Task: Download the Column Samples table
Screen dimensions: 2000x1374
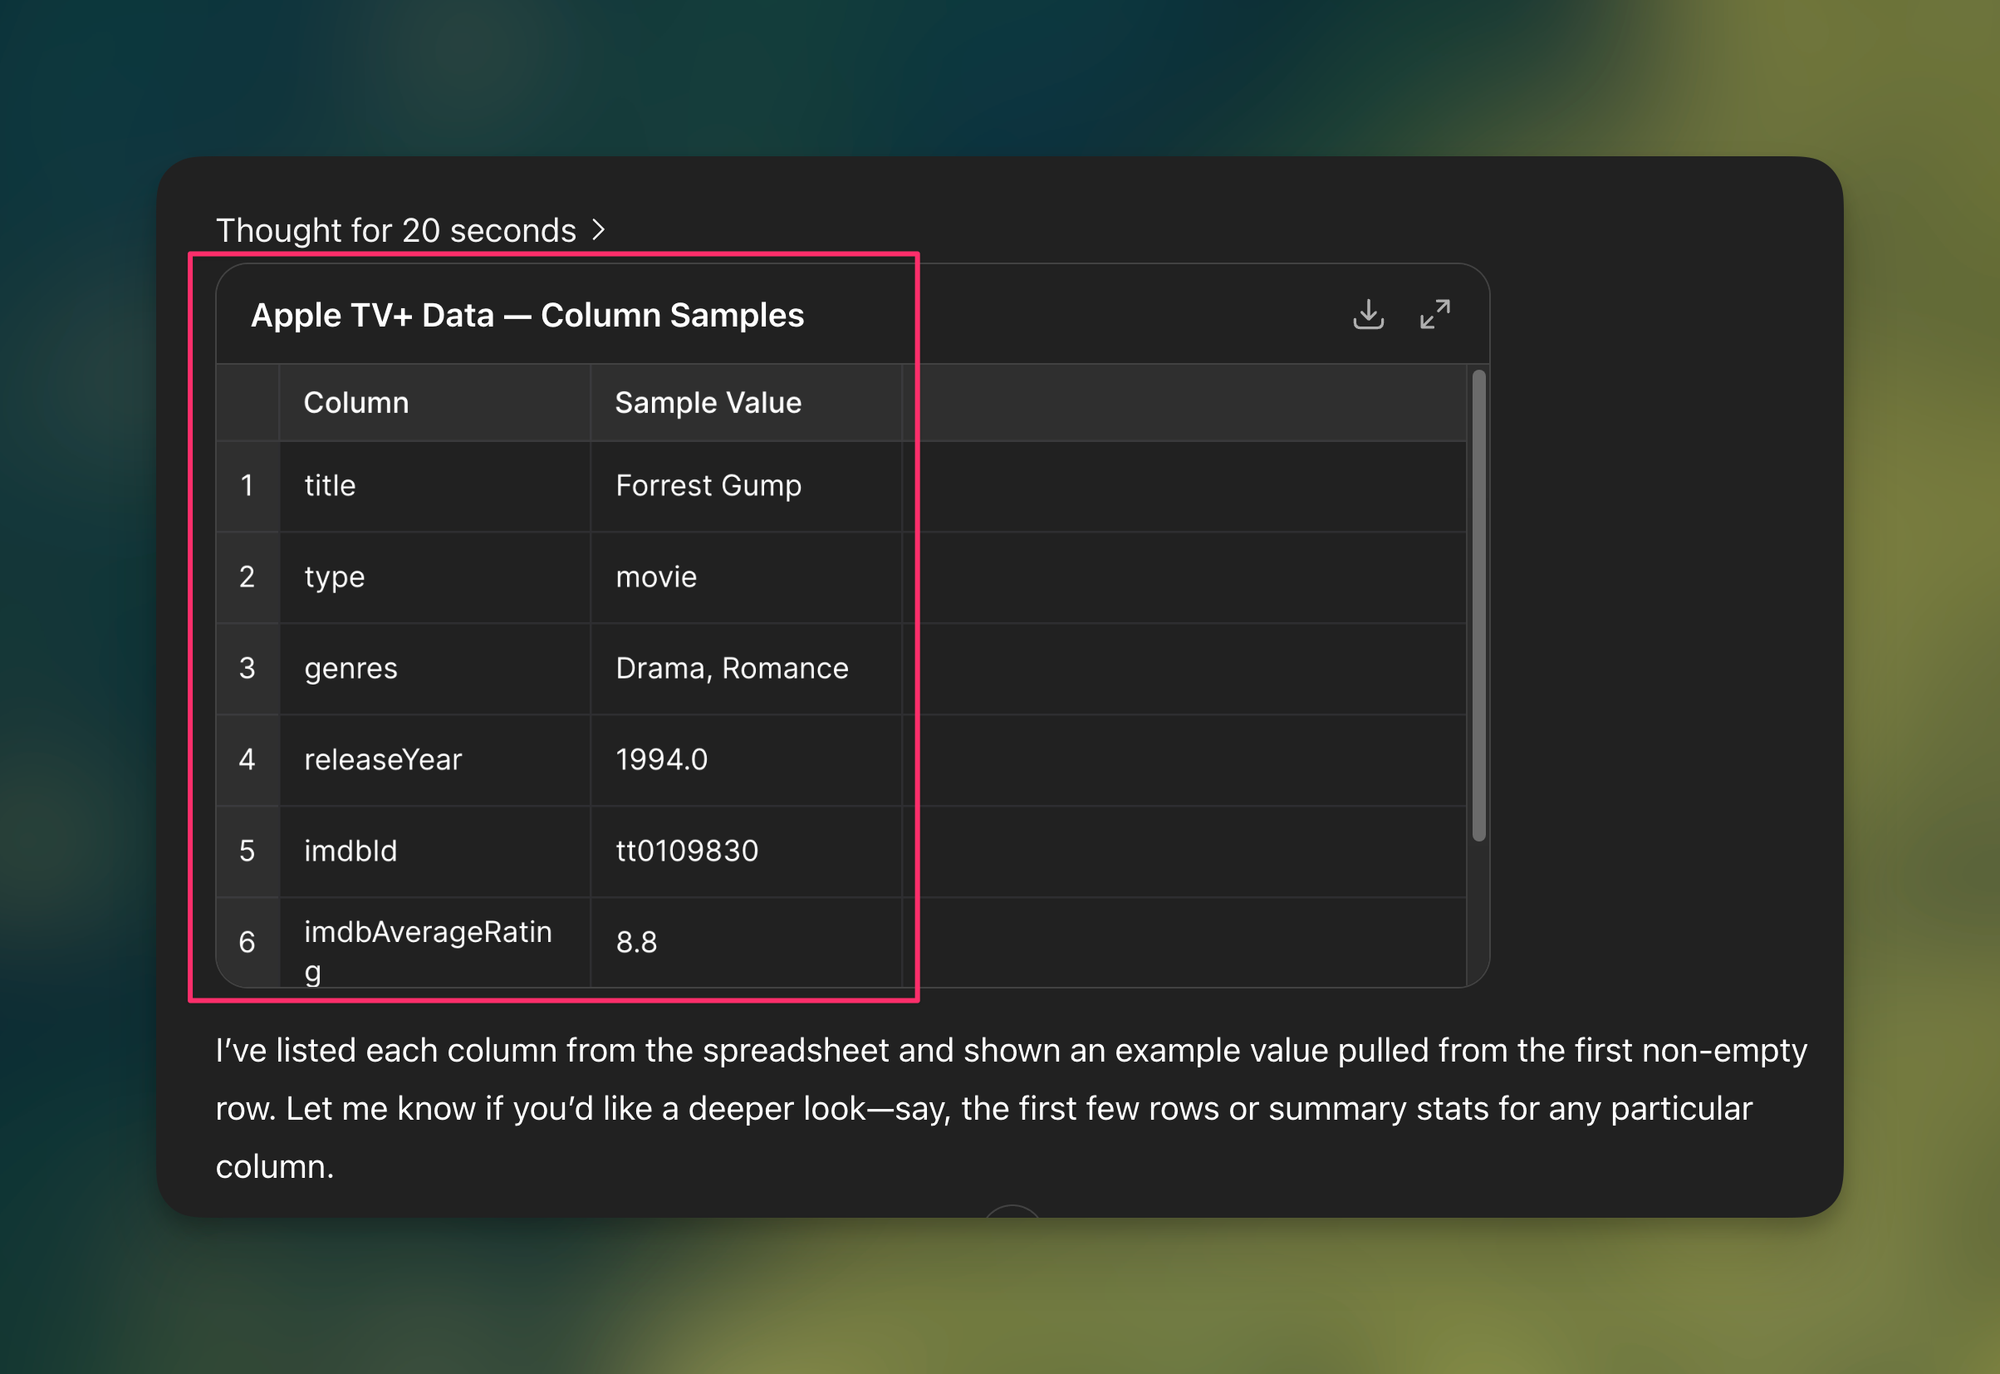Action: [1368, 315]
